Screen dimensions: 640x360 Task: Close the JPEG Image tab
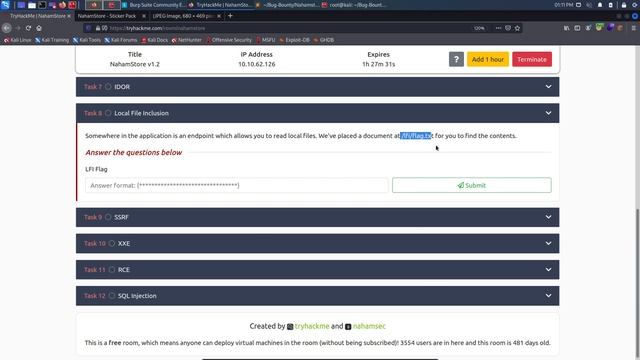point(219,16)
